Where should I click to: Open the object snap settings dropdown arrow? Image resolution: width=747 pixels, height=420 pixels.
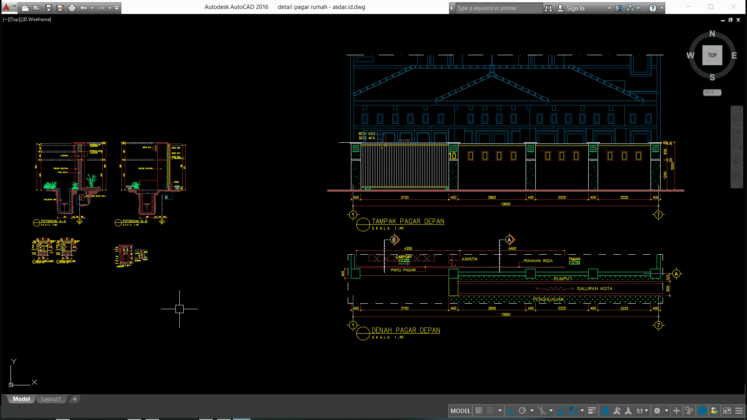(582, 410)
